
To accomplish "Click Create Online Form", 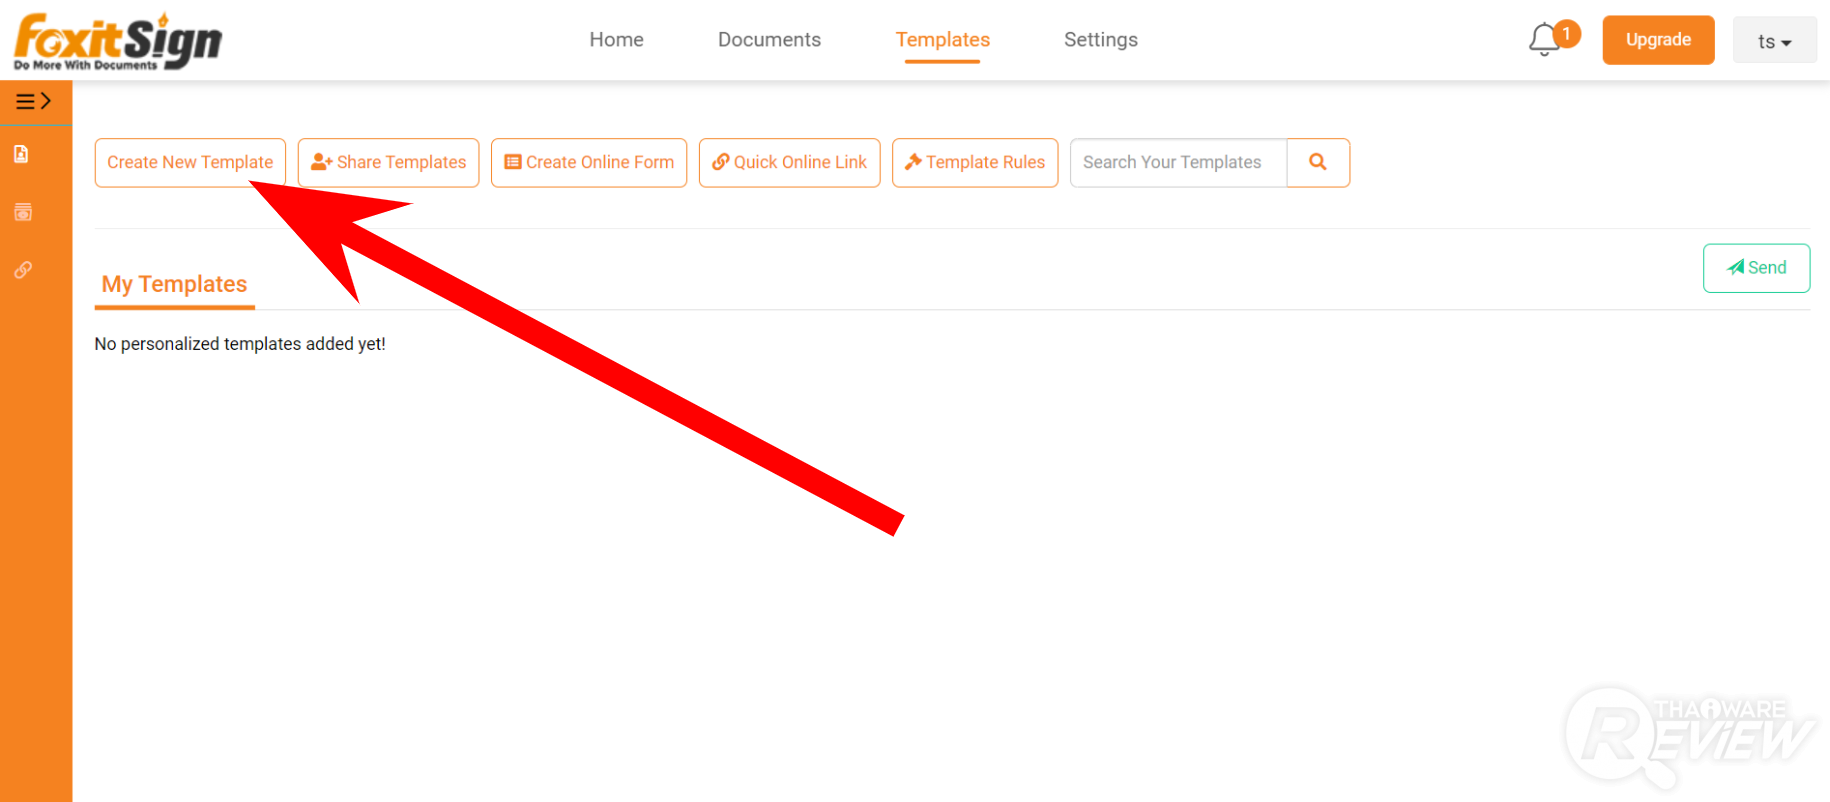I will [x=589, y=163].
